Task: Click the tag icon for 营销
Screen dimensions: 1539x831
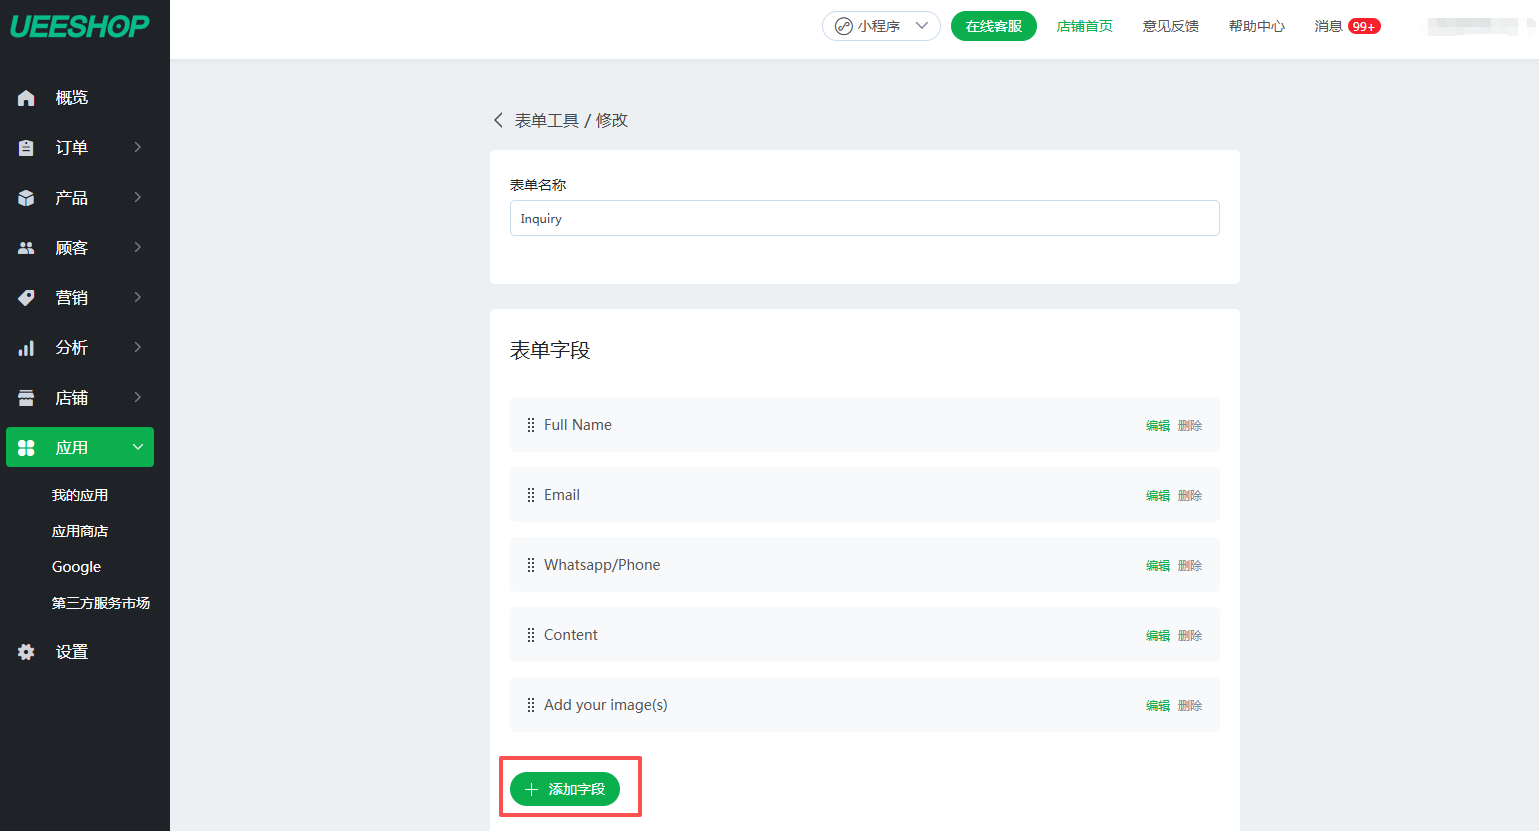Action: (x=26, y=298)
